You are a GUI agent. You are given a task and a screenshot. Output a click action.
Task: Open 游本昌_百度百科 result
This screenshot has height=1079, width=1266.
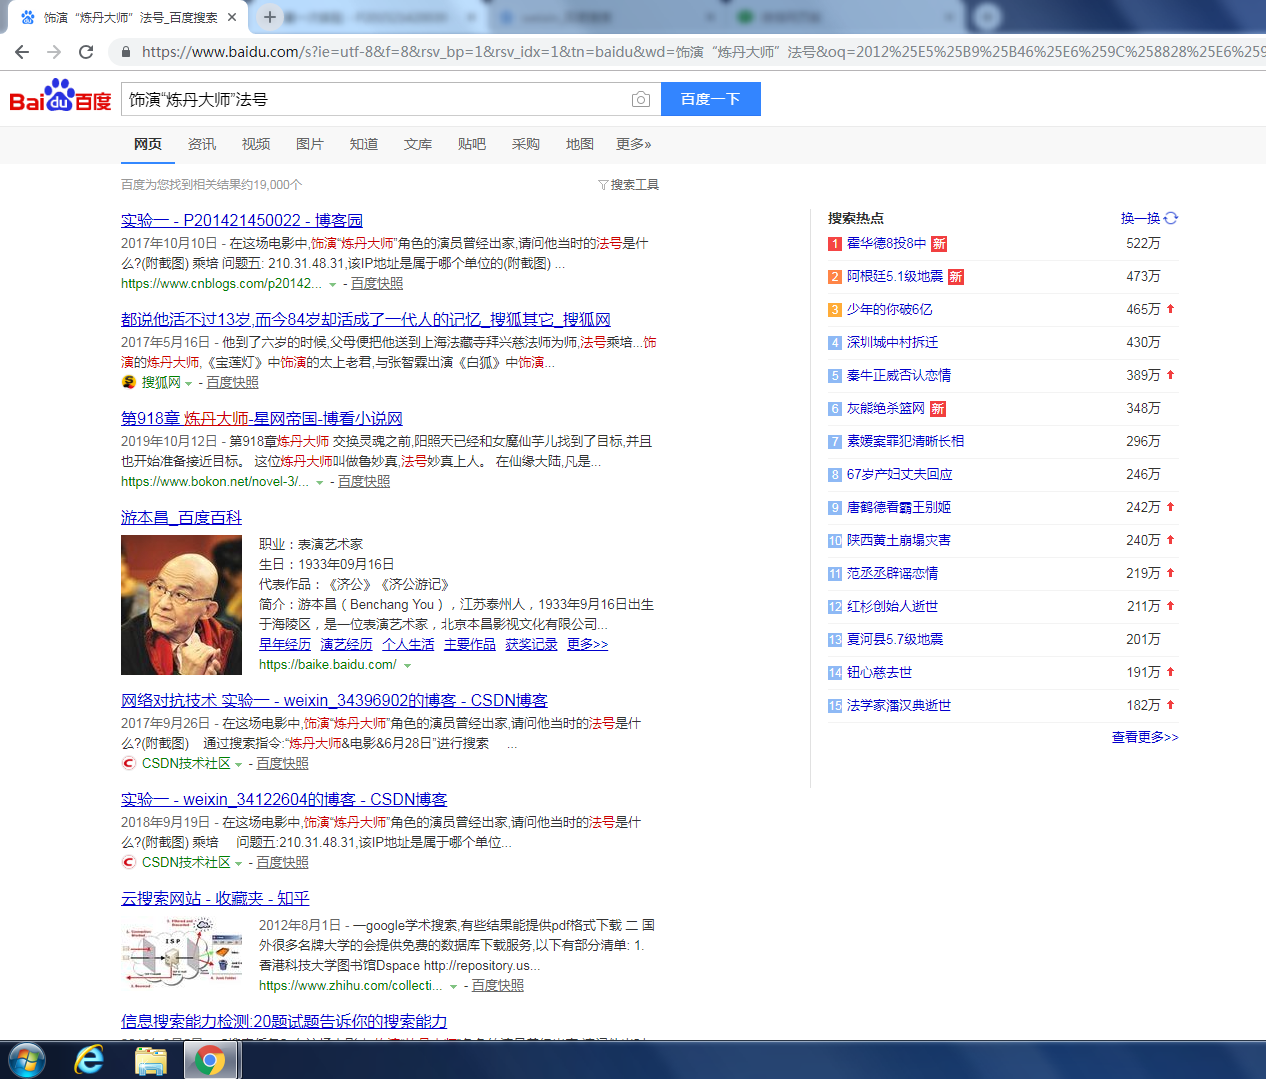pyautogui.click(x=181, y=517)
